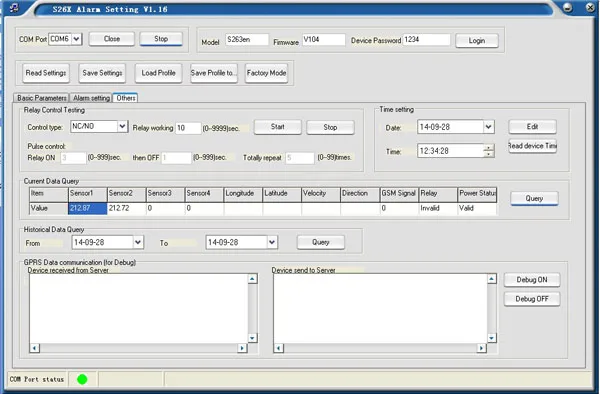Open the COM Port dropdown
Viewport: 600px width, 394px height.
tap(76, 39)
